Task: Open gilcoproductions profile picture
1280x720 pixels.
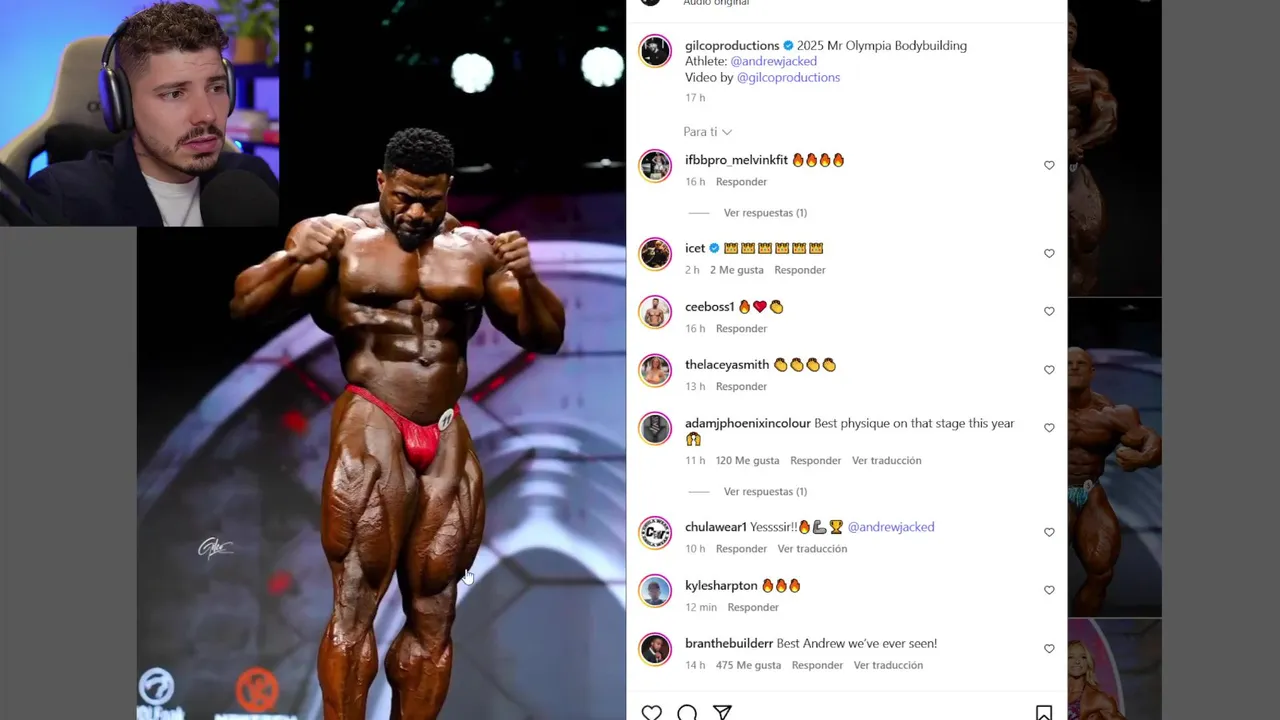Action: [655, 51]
